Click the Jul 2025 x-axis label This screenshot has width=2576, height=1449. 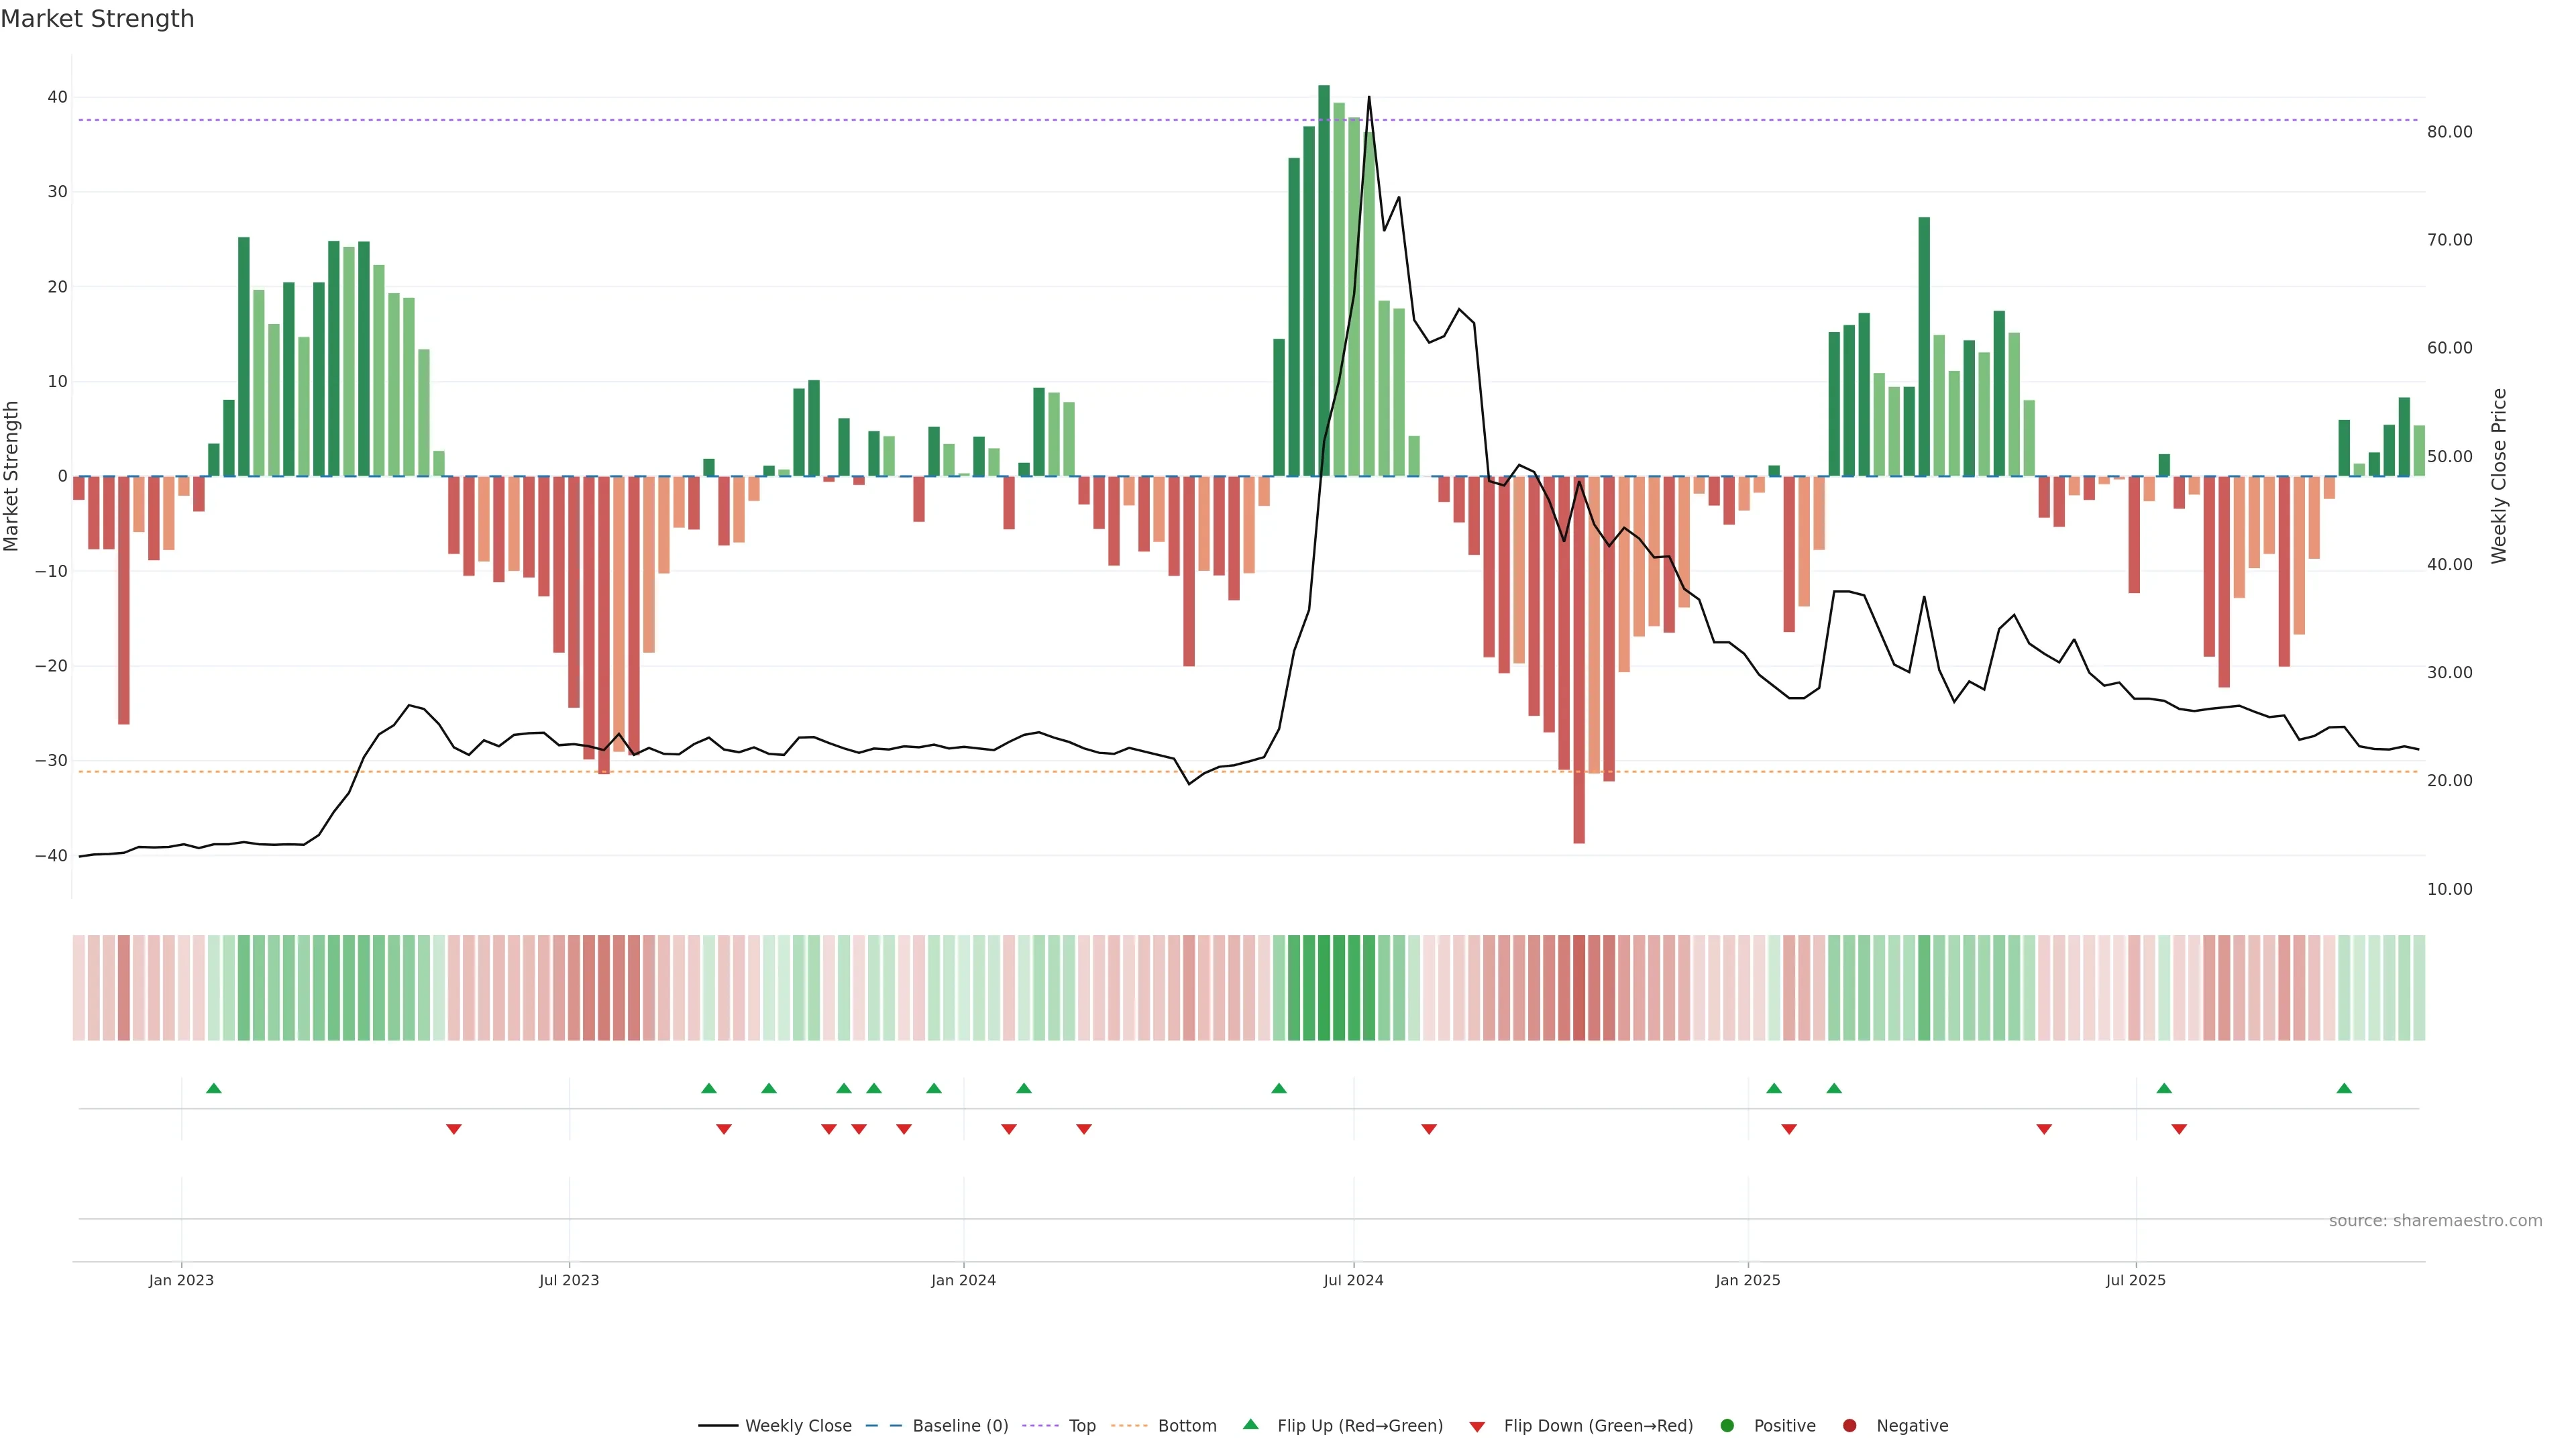[x=2135, y=1280]
